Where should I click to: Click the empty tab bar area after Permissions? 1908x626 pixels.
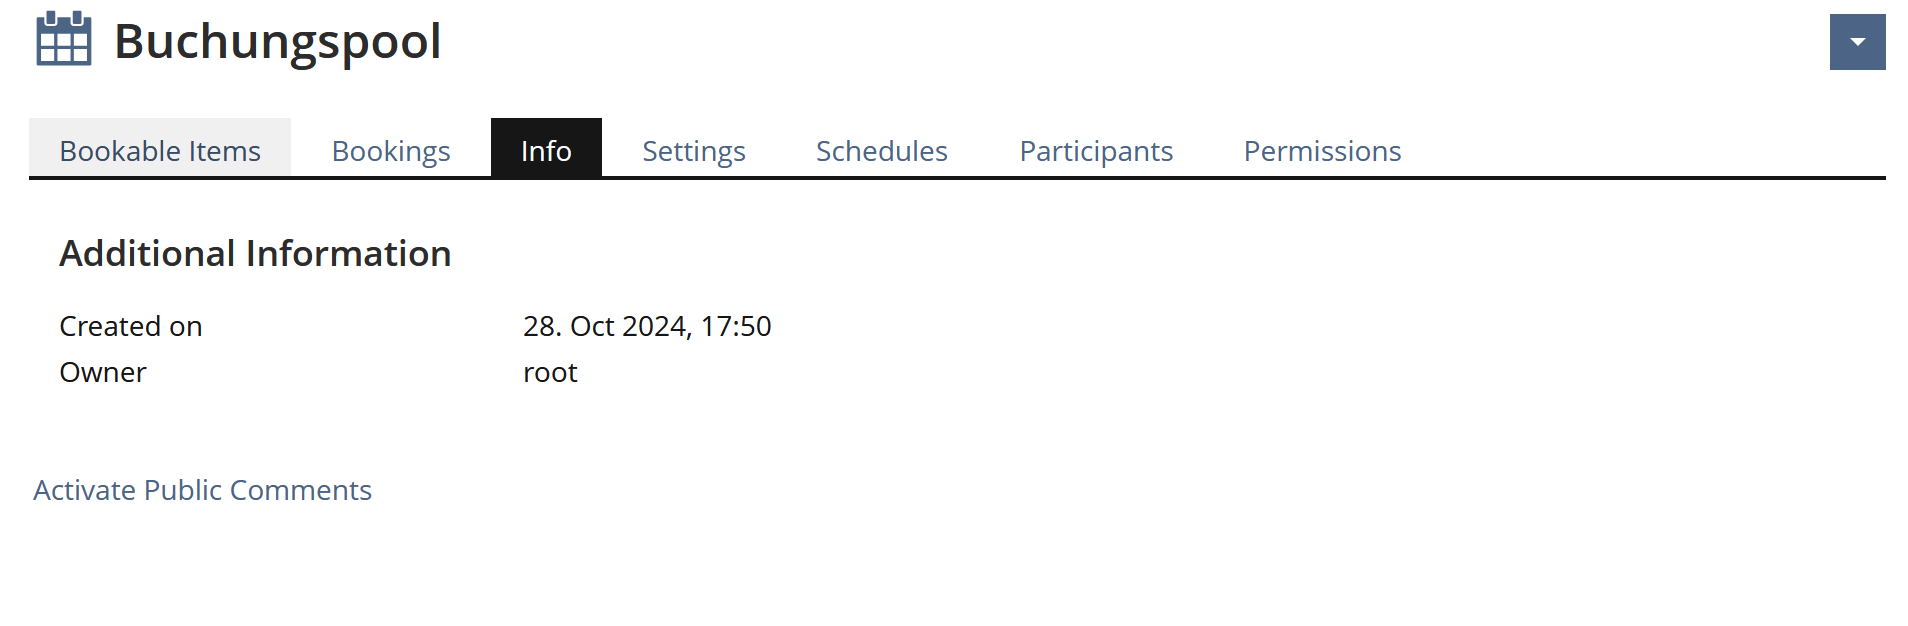(1640, 150)
